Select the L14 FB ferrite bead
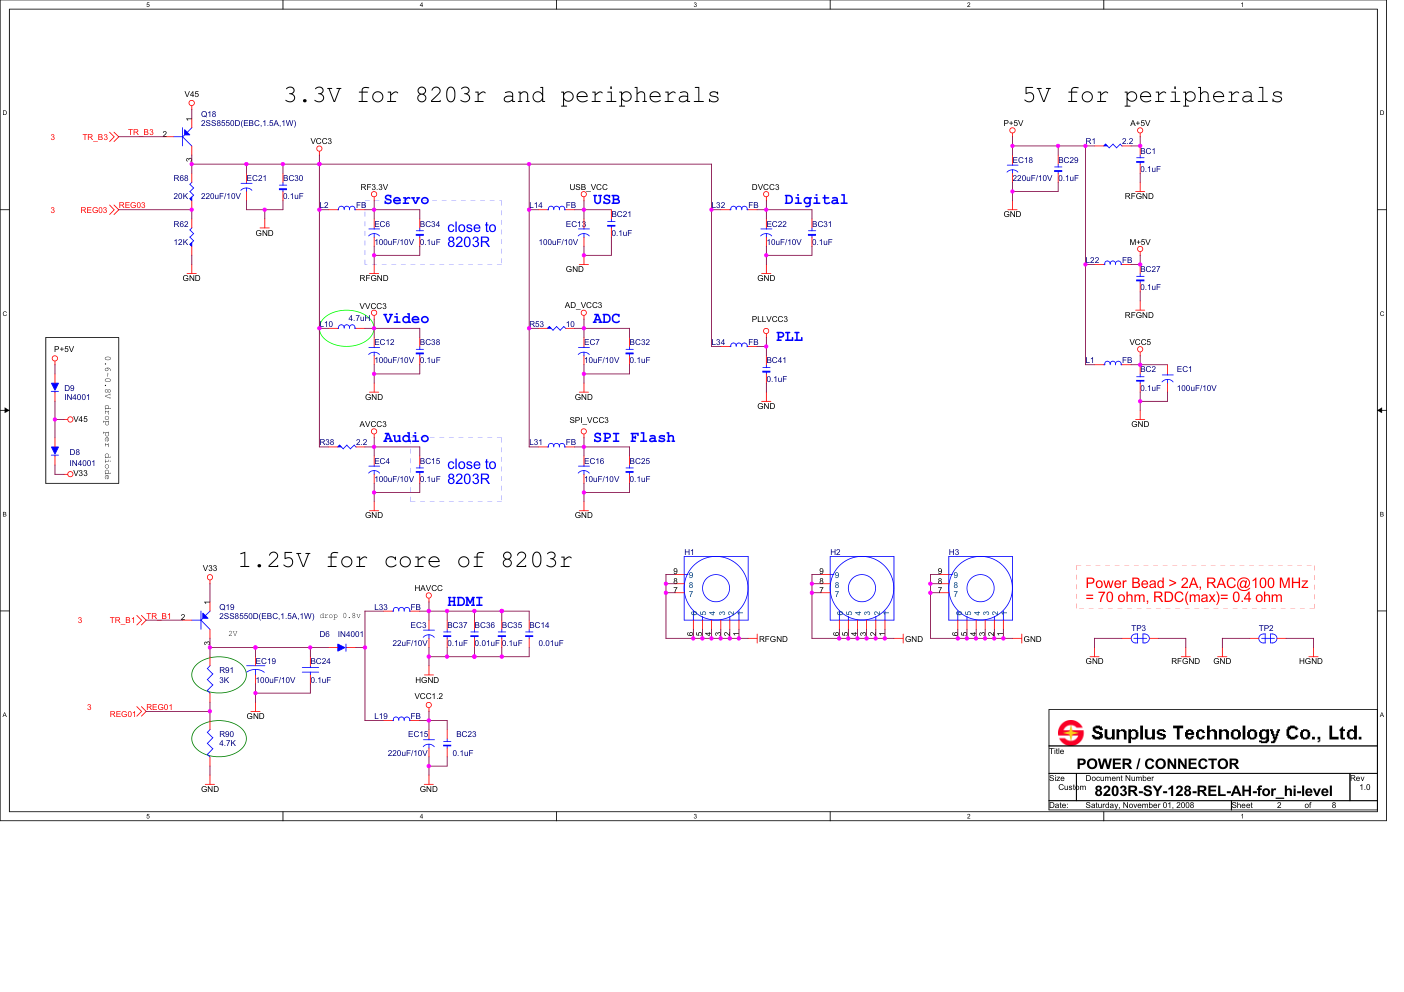This screenshot has width=1404, height=992. (x=556, y=208)
